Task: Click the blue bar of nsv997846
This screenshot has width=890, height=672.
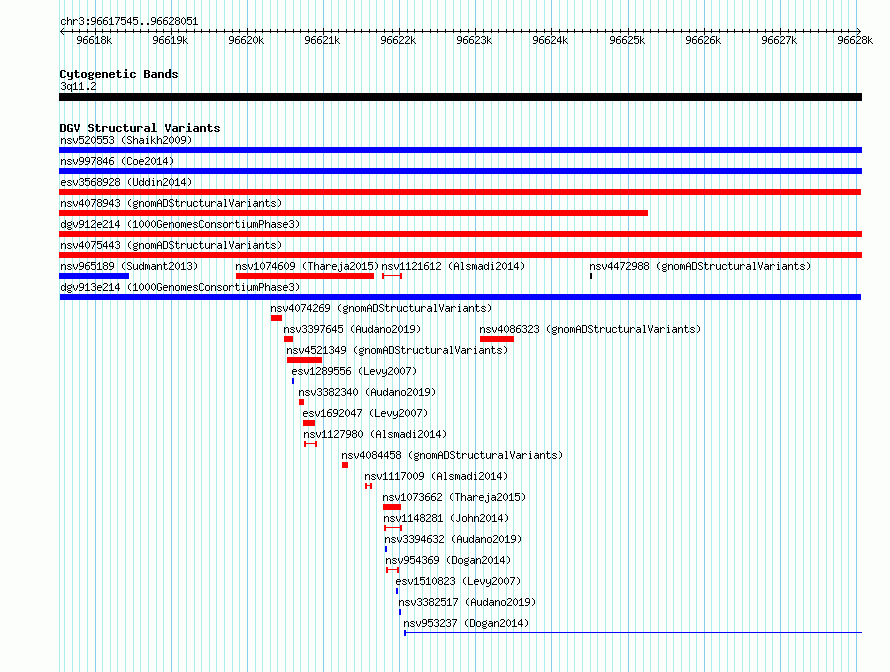Action: pyautogui.click(x=460, y=171)
